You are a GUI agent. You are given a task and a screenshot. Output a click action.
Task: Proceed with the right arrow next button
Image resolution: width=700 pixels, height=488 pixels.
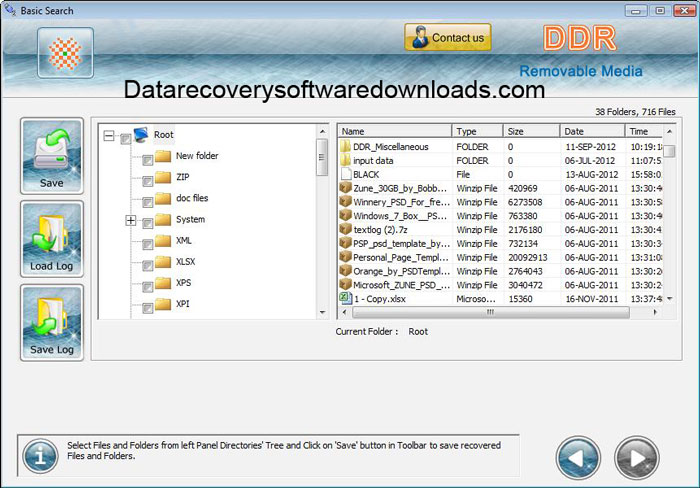pos(637,457)
